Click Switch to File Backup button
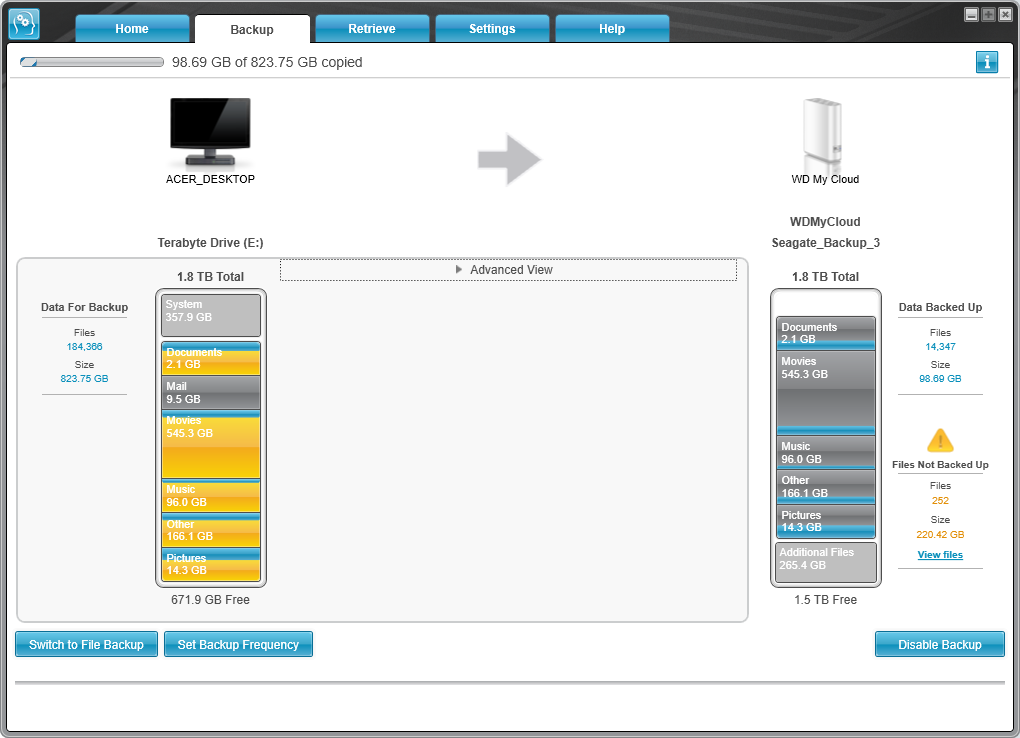The height and width of the screenshot is (738, 1020). point(87,644)
